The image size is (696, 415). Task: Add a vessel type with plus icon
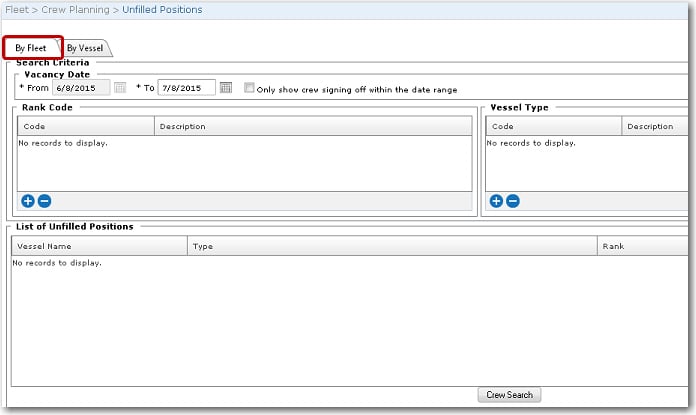coord(496,201)
